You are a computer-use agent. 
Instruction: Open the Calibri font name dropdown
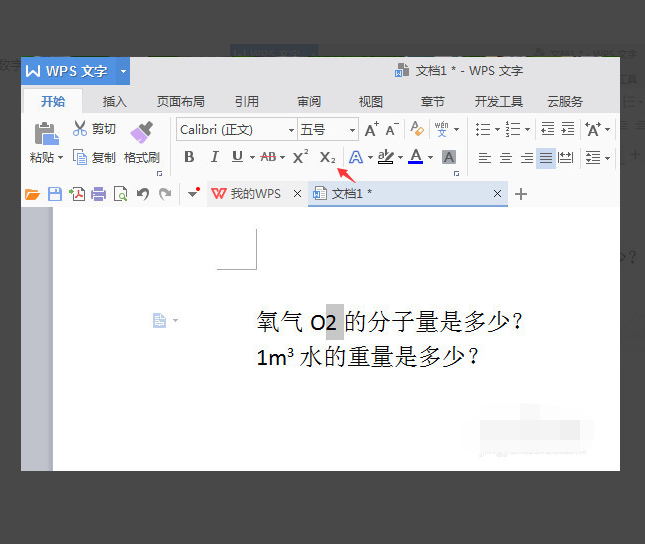291,130
